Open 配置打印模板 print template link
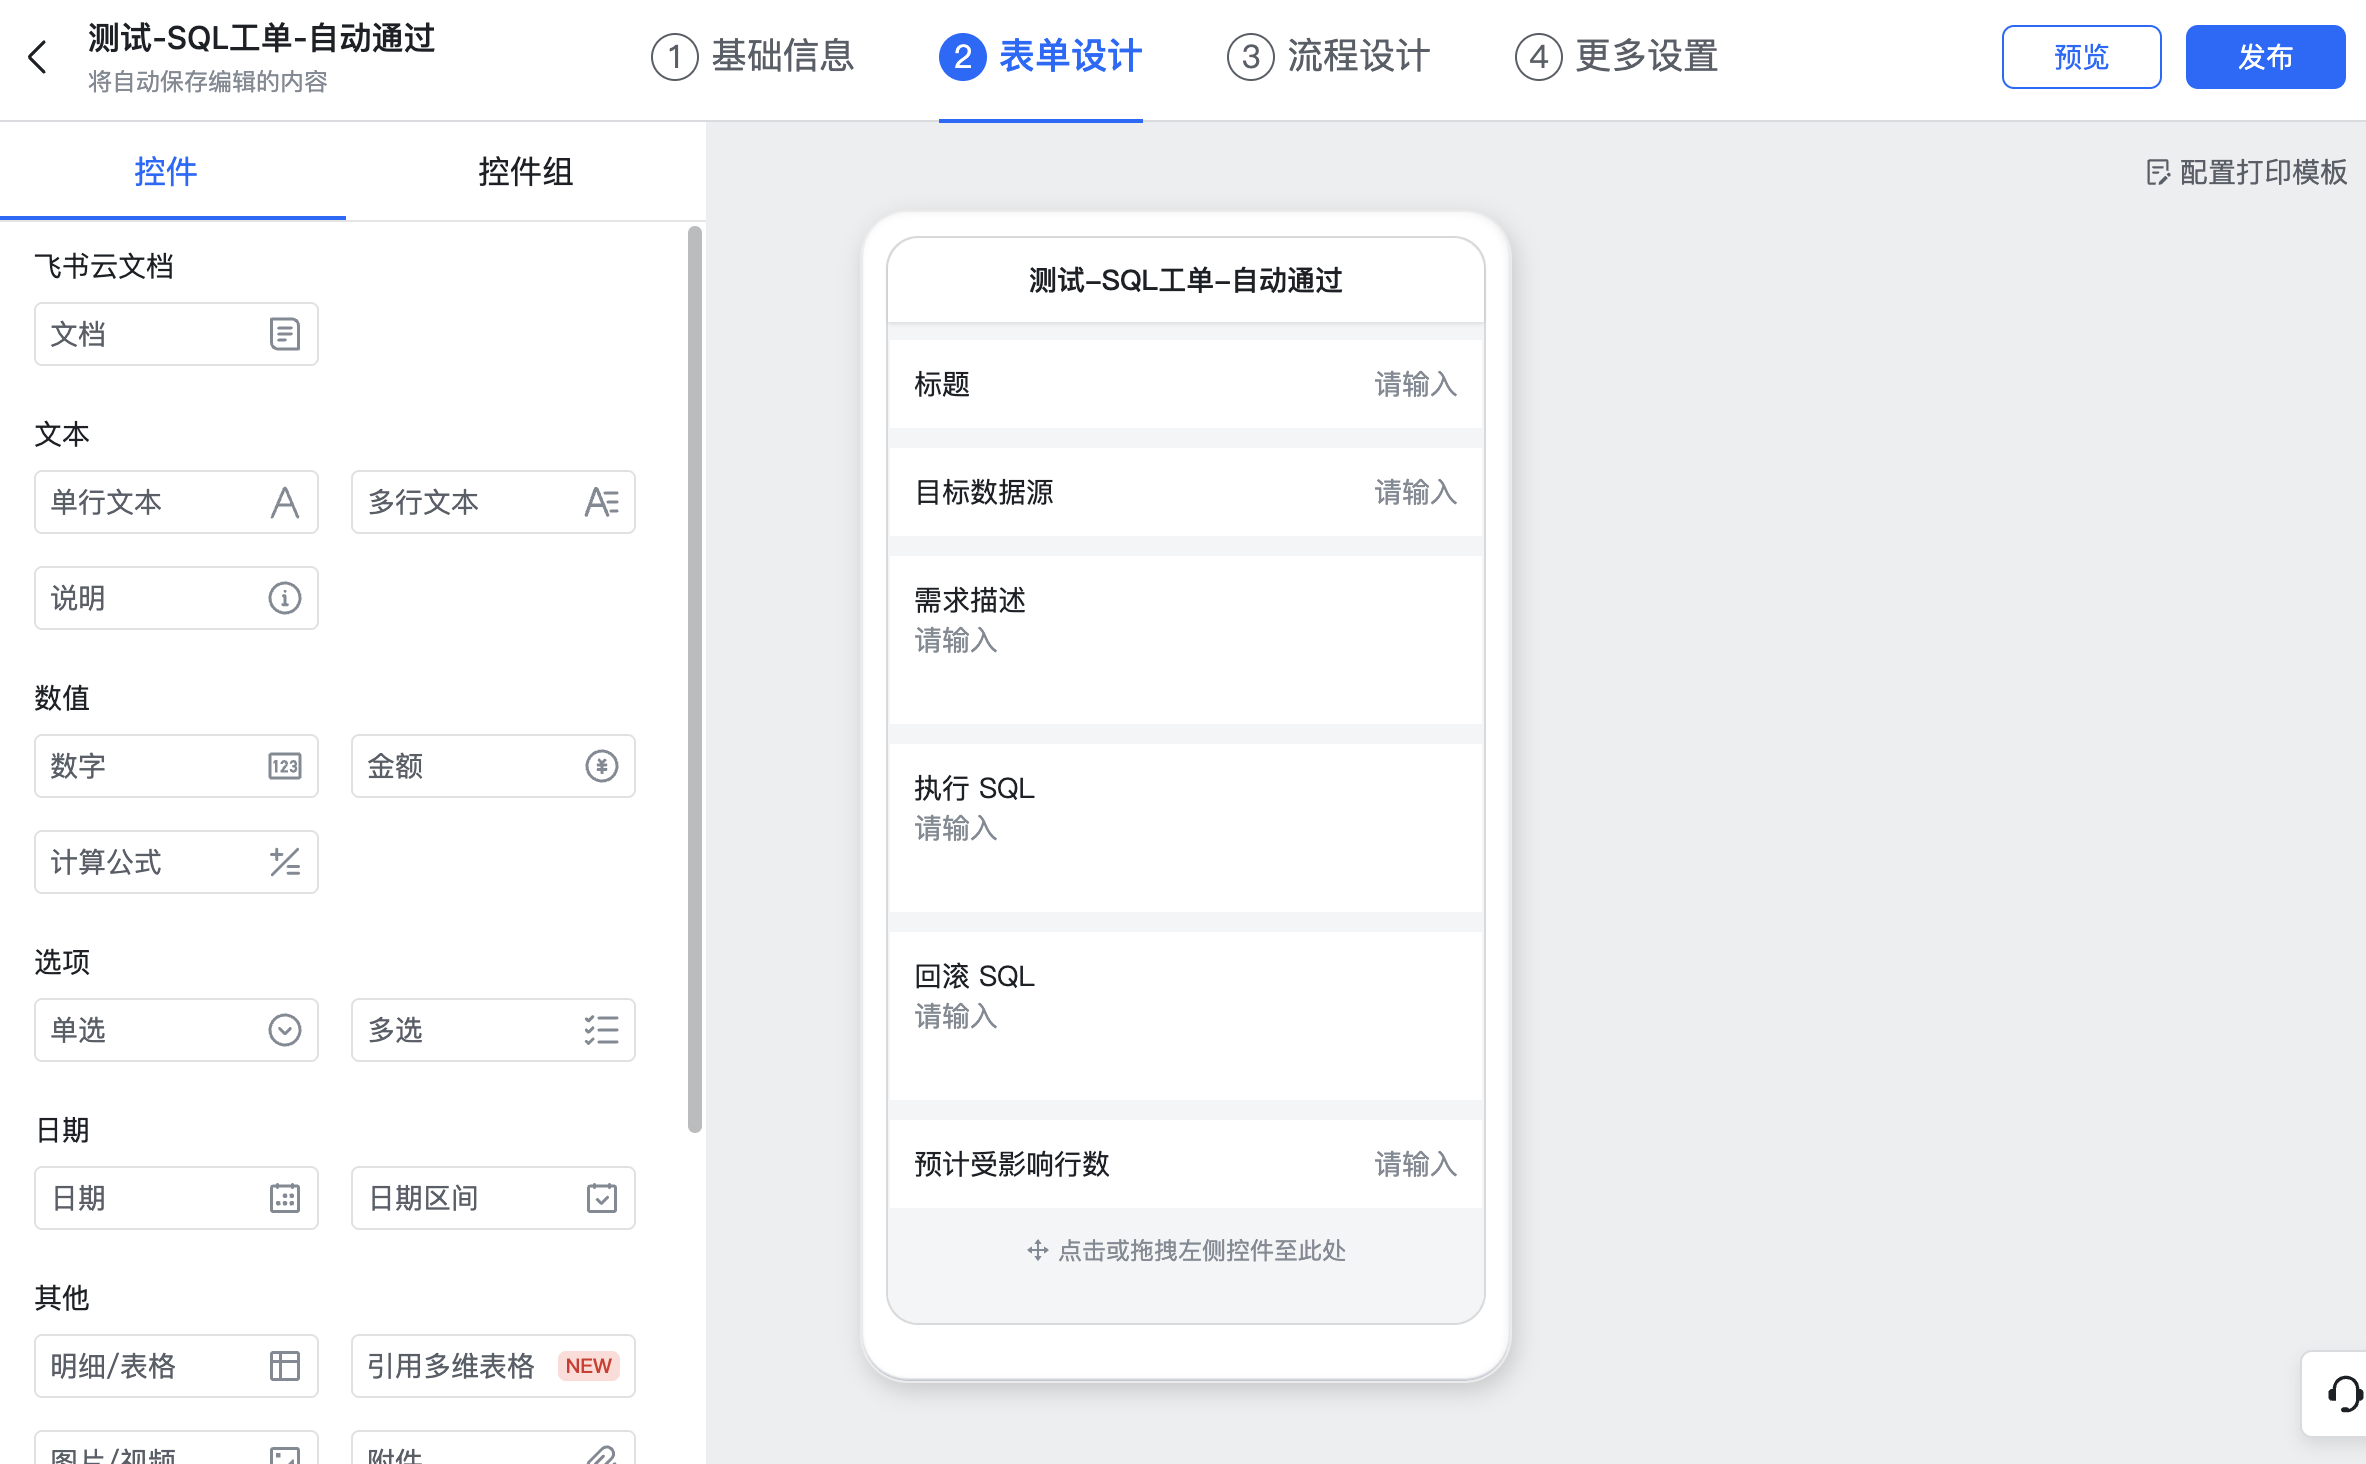 tap(2246, 172)
